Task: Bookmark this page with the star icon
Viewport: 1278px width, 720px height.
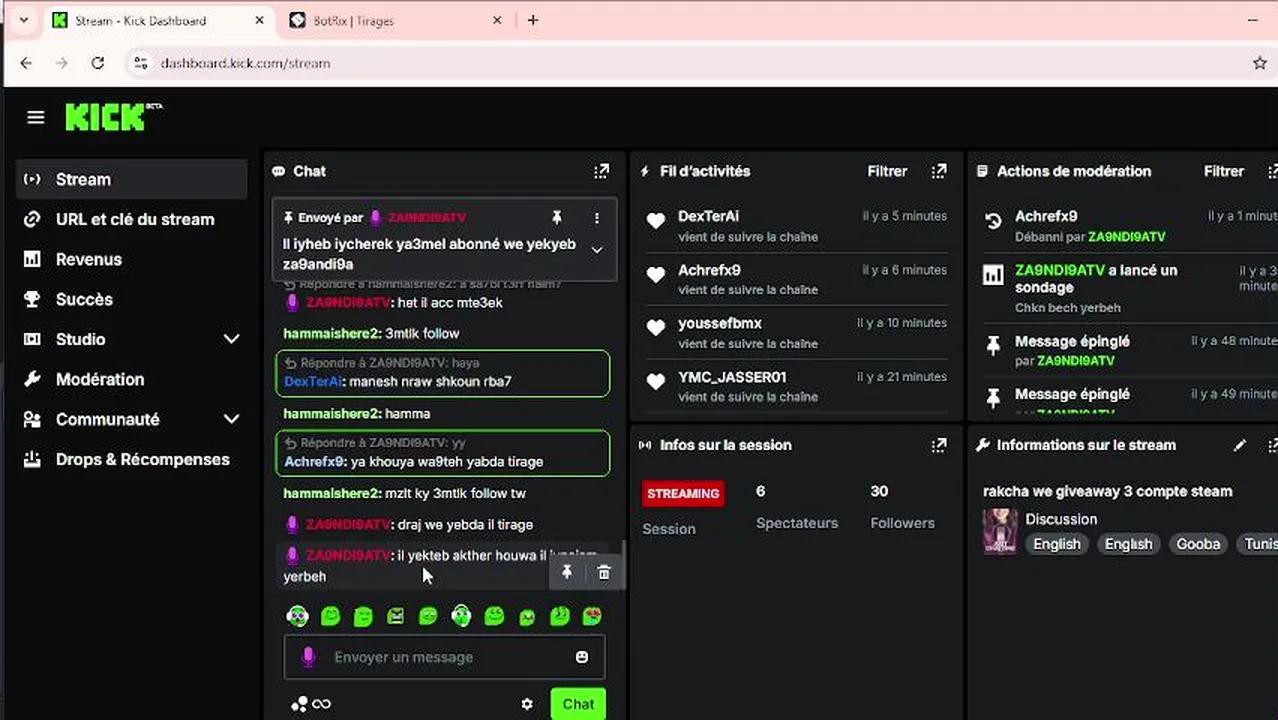Action: (x=1260, y=63)
